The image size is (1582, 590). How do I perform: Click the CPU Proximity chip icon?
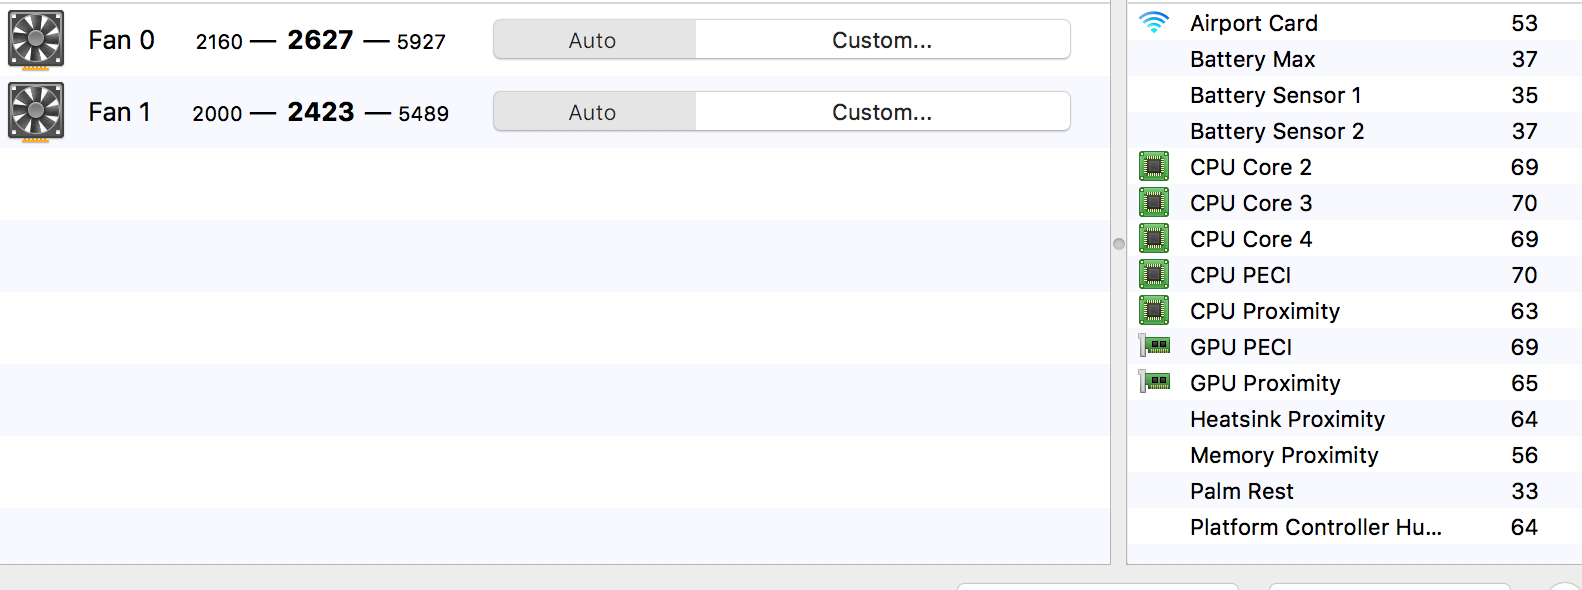(x=1154, y=310)
